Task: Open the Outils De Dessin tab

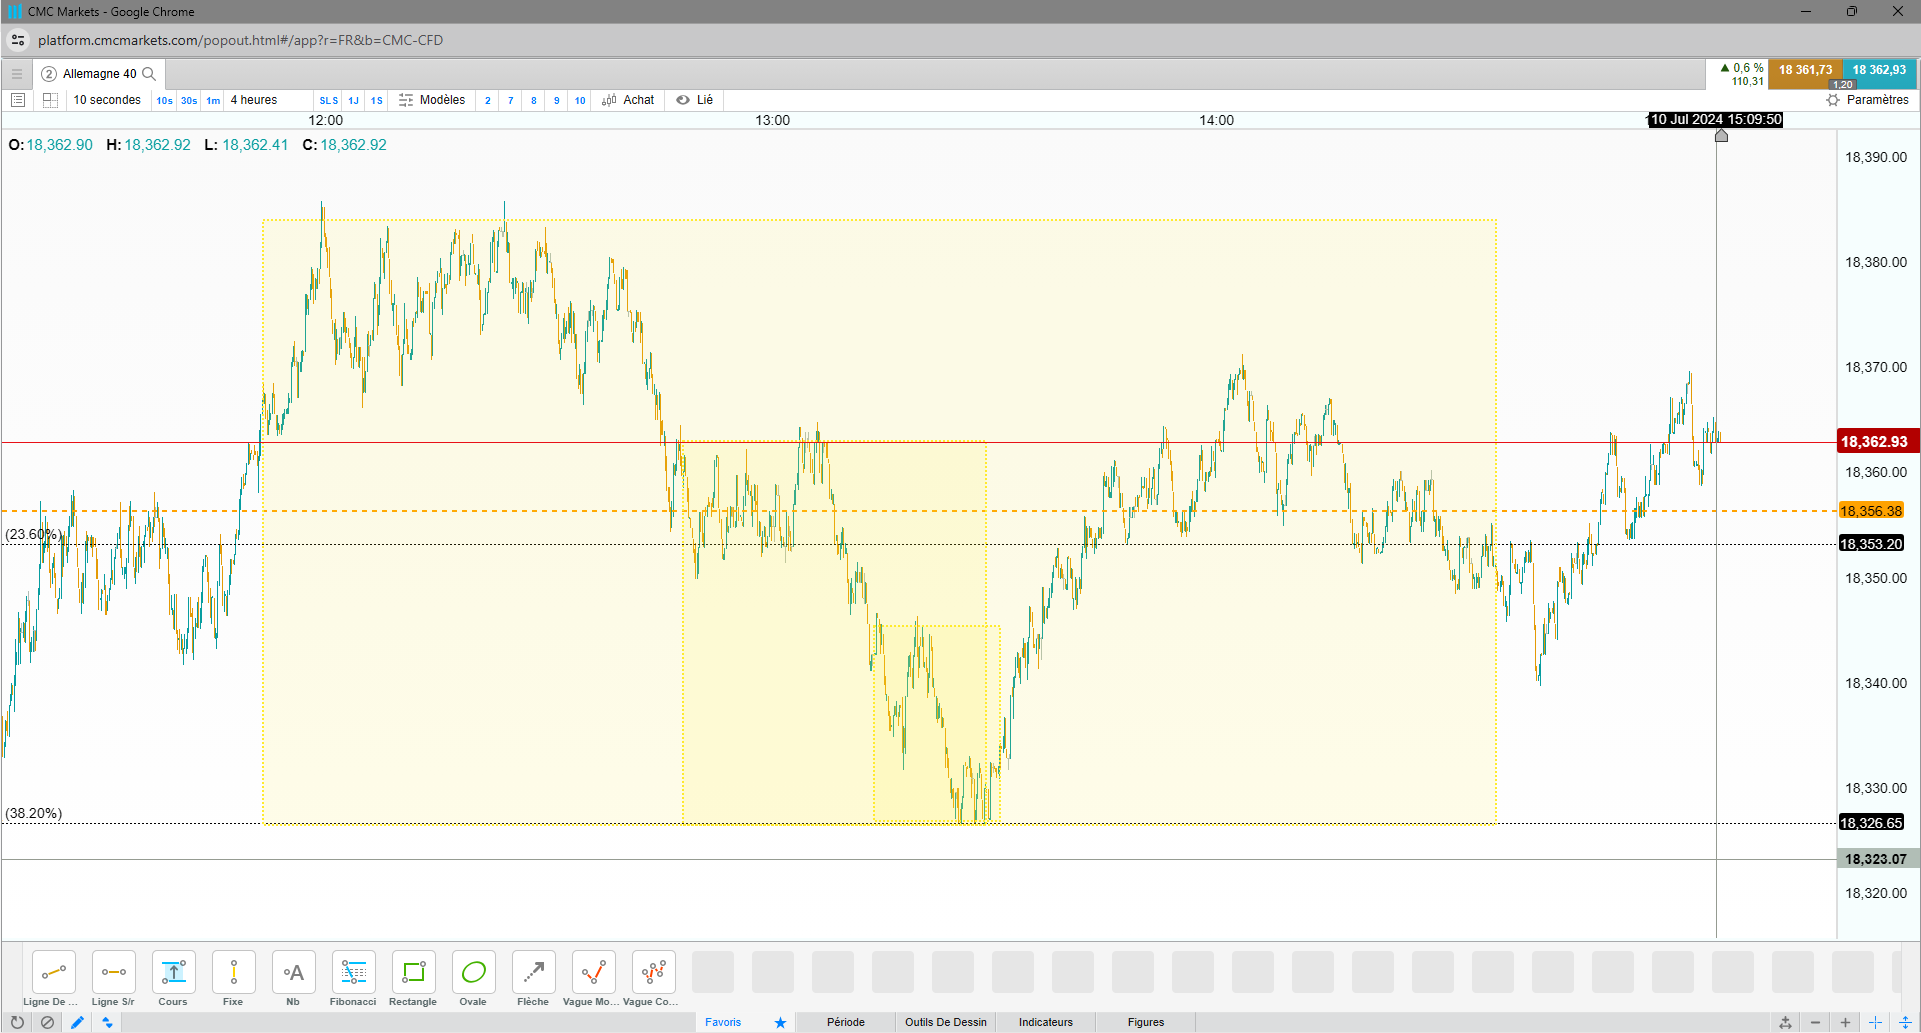Action: point(946,1022)
